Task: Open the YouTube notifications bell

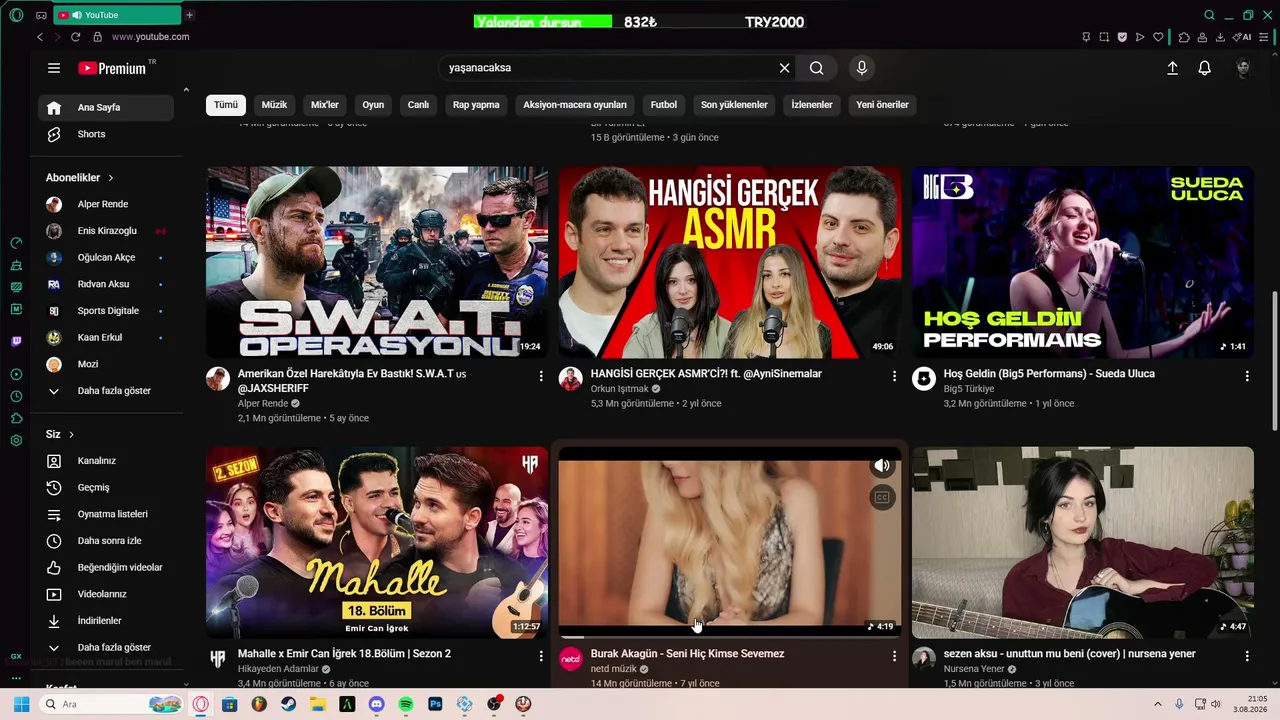Action: (x=1205, y=68)
